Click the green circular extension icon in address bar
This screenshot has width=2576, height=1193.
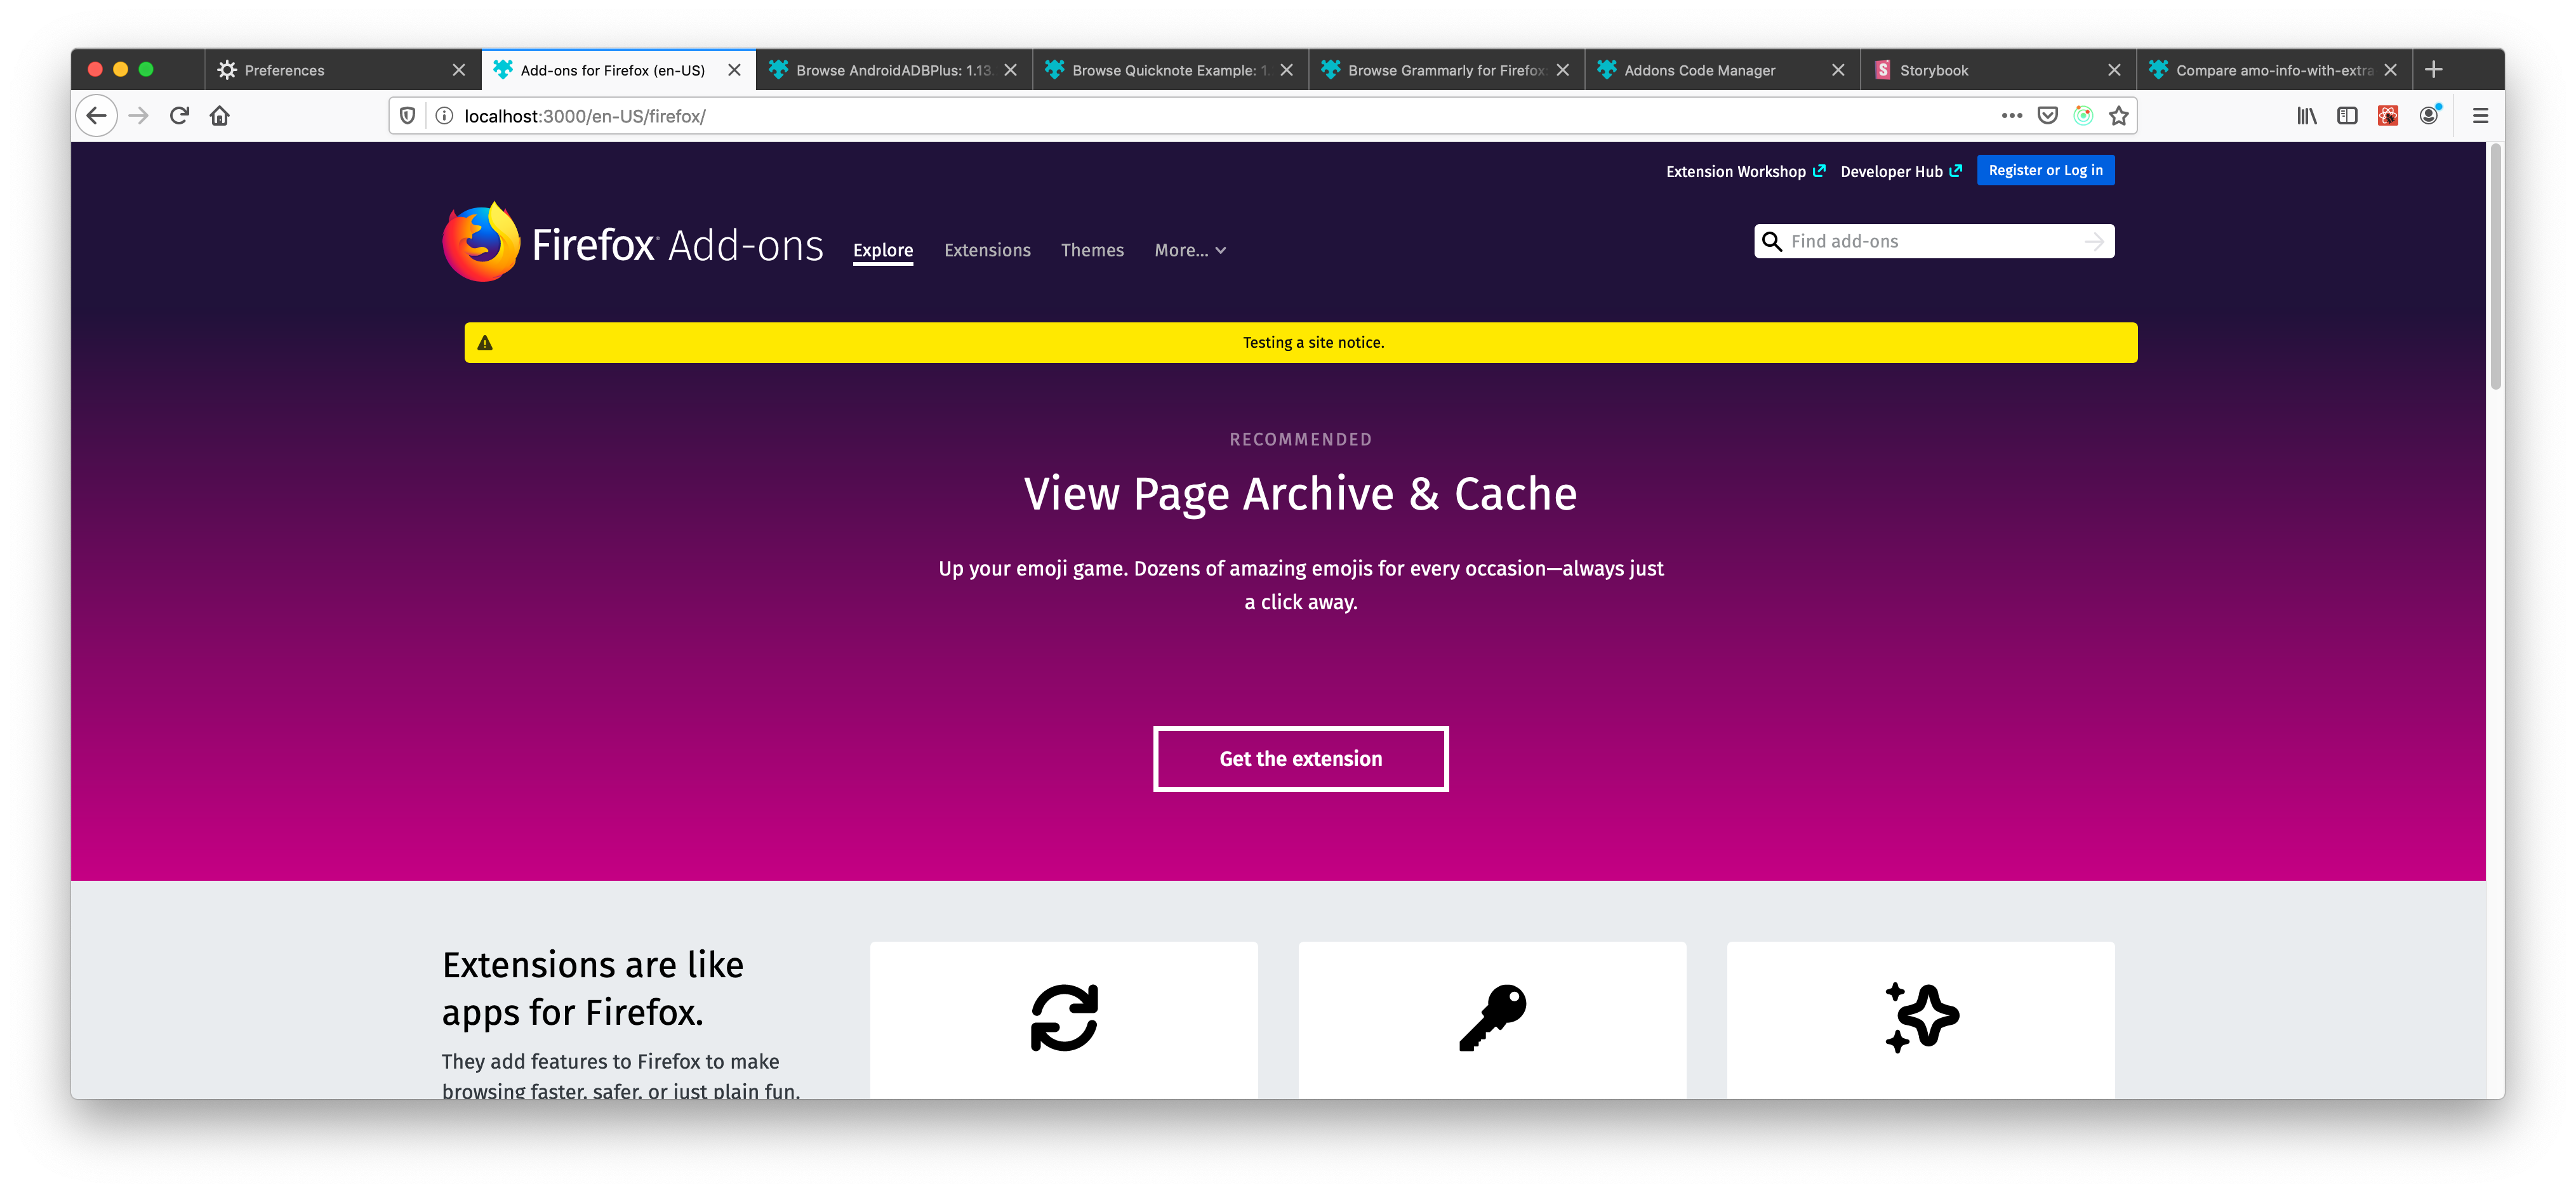(2083, 116)
